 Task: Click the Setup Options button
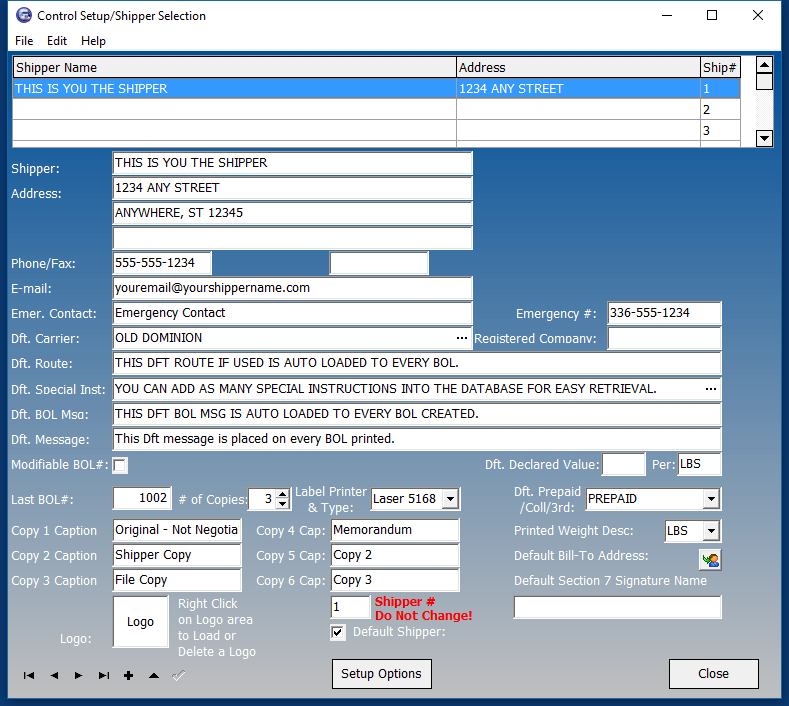[x=381, y=674]
